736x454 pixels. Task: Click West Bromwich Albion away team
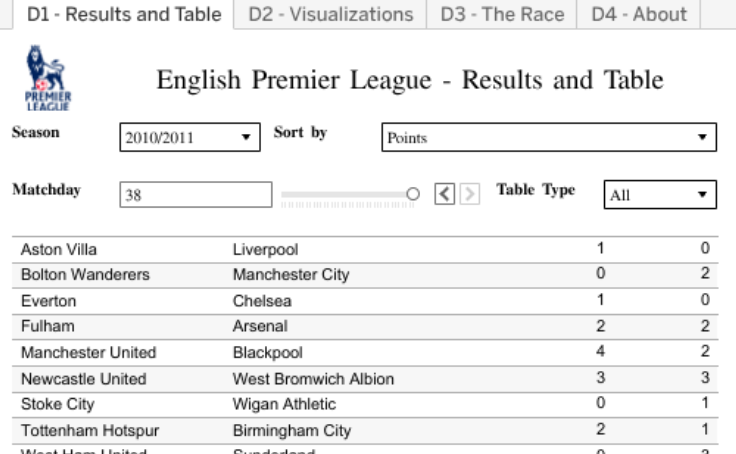(x=313, y=379)
